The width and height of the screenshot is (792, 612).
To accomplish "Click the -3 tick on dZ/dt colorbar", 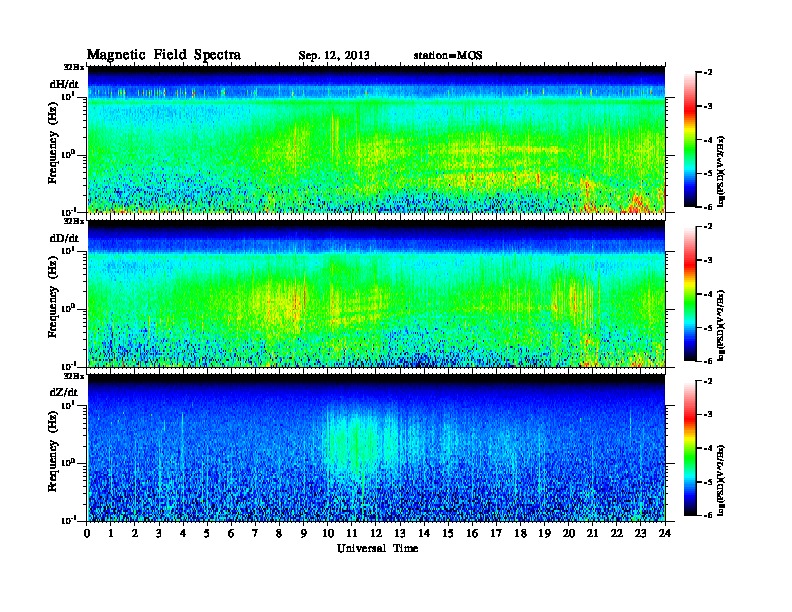I will coord(708,414).
